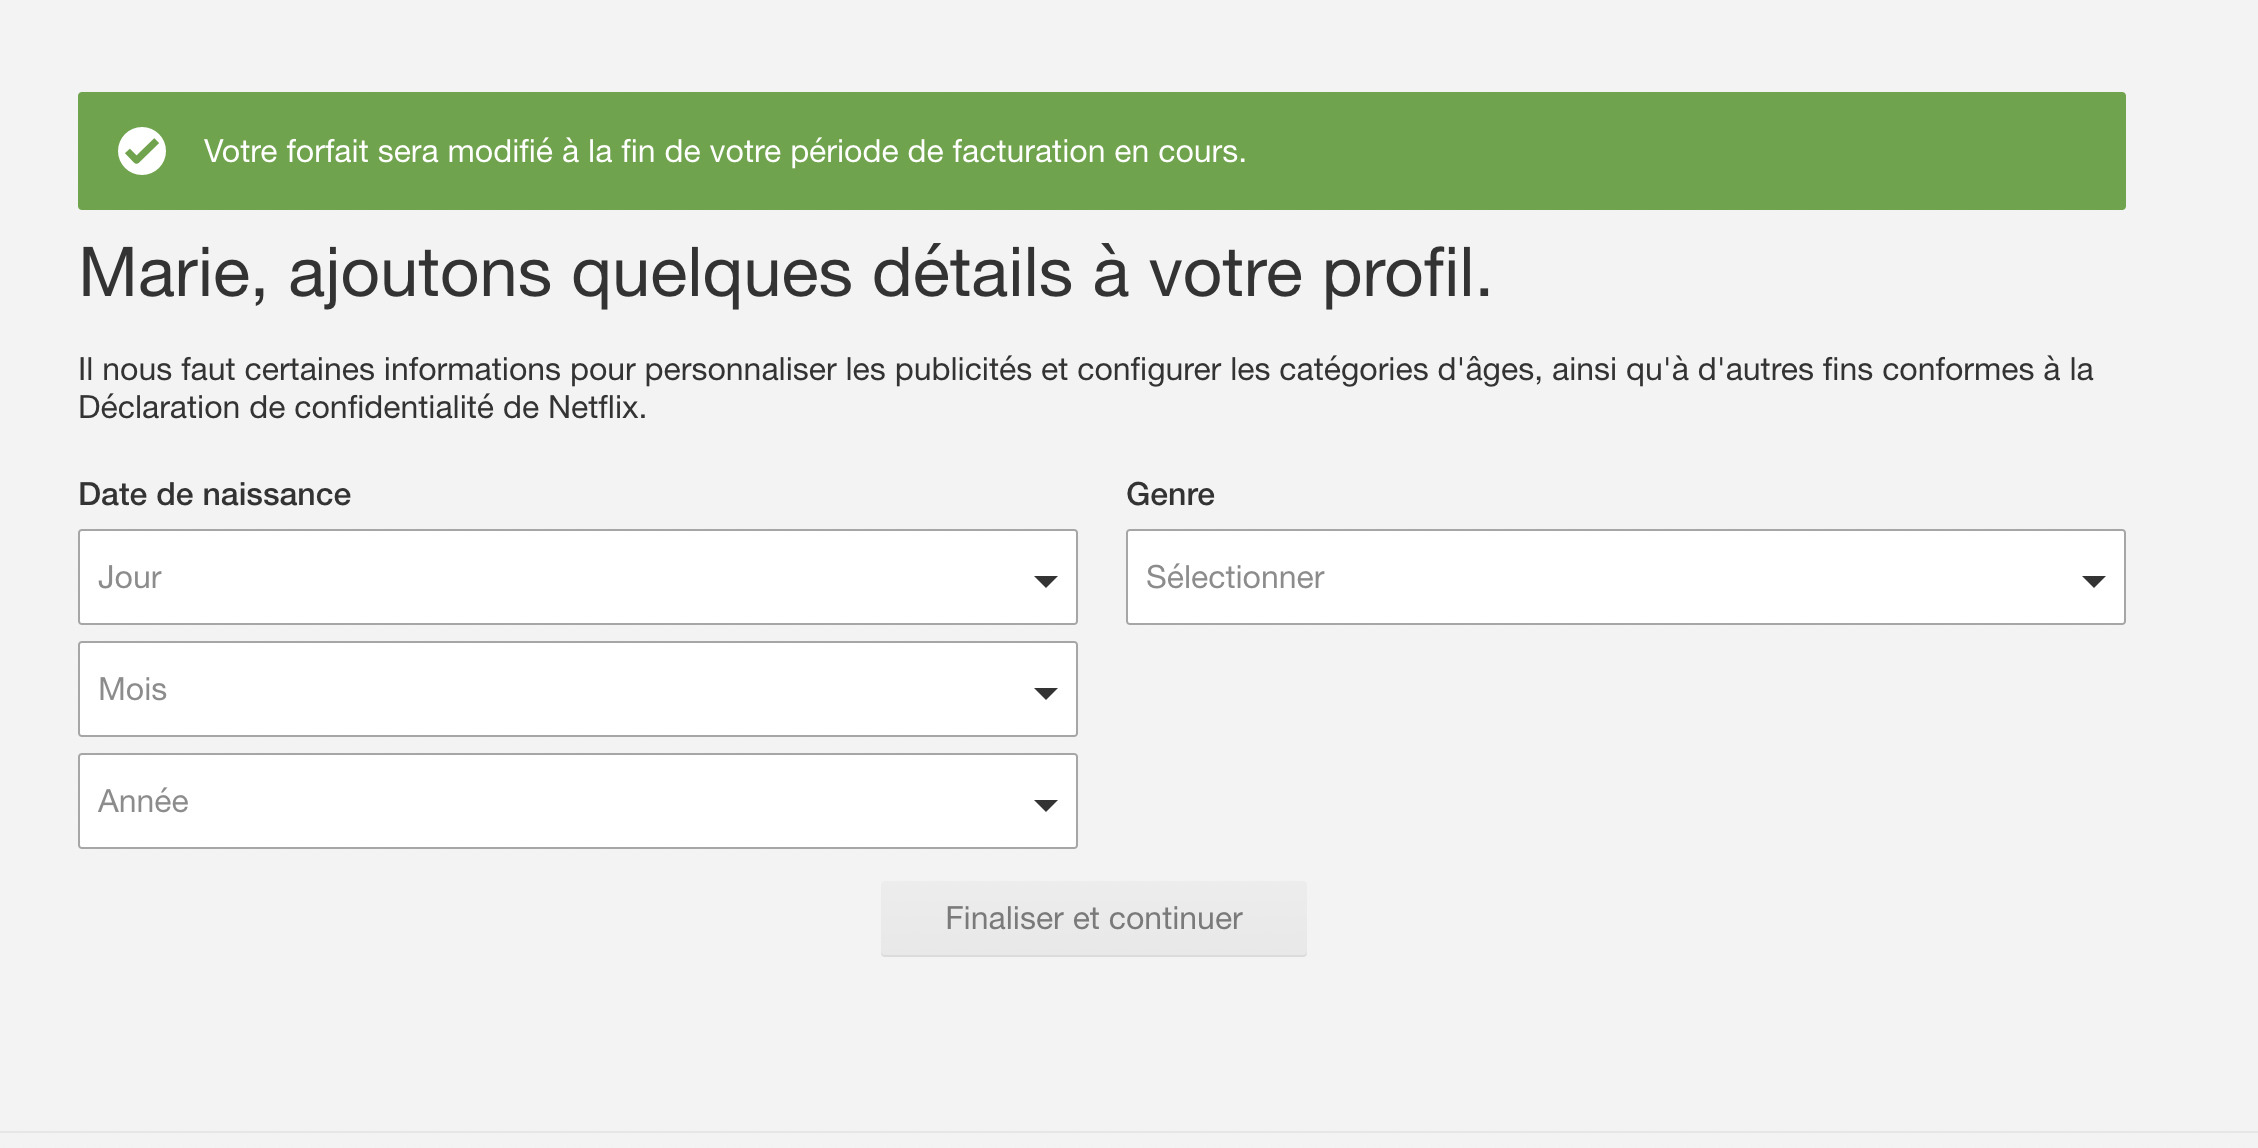Viewport: 2258px width, 1148px height.
Task: Click the 'Jour' placeholder text
Action: (x=130, y=577)
